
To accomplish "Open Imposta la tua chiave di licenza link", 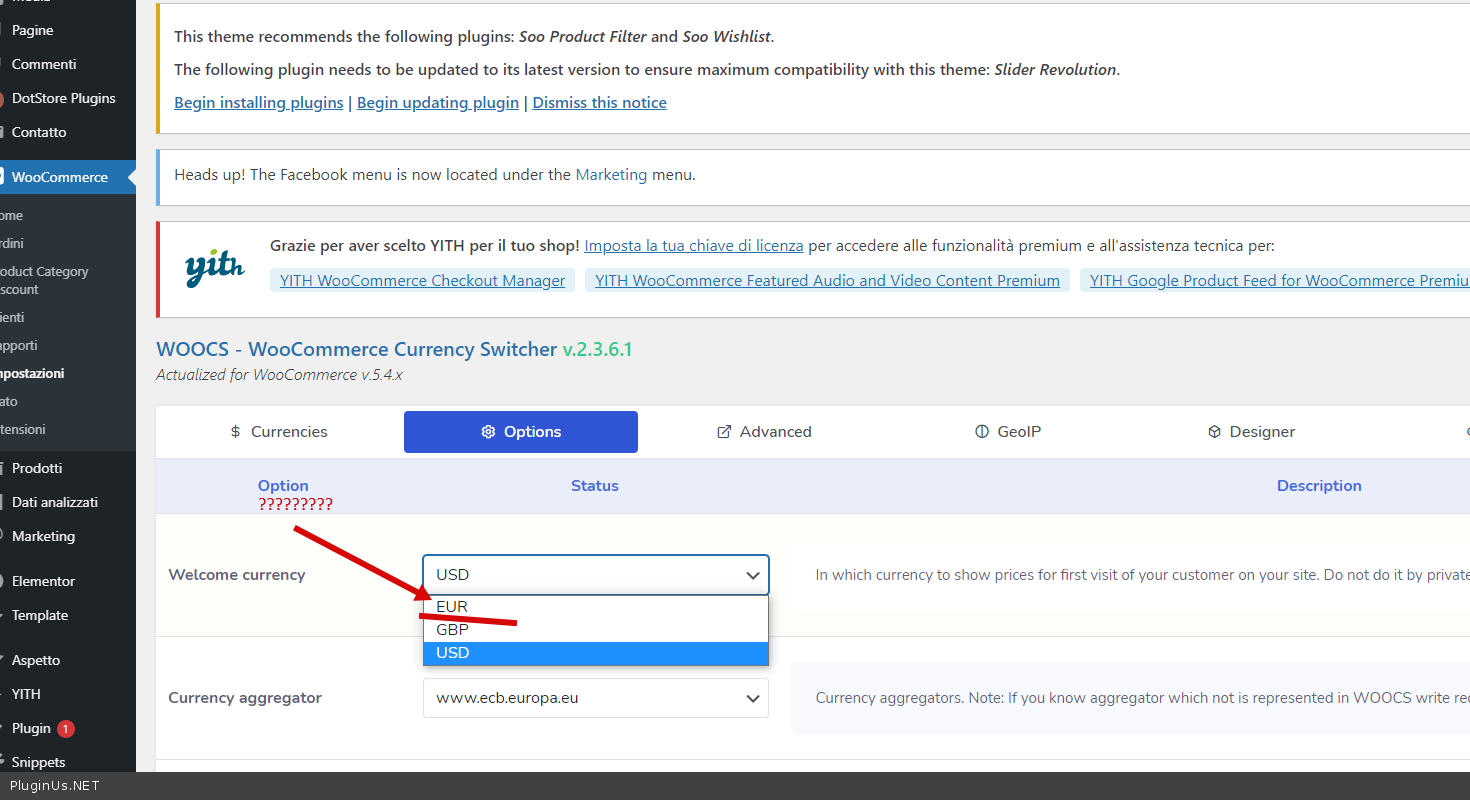I will (x=693, y=246).
